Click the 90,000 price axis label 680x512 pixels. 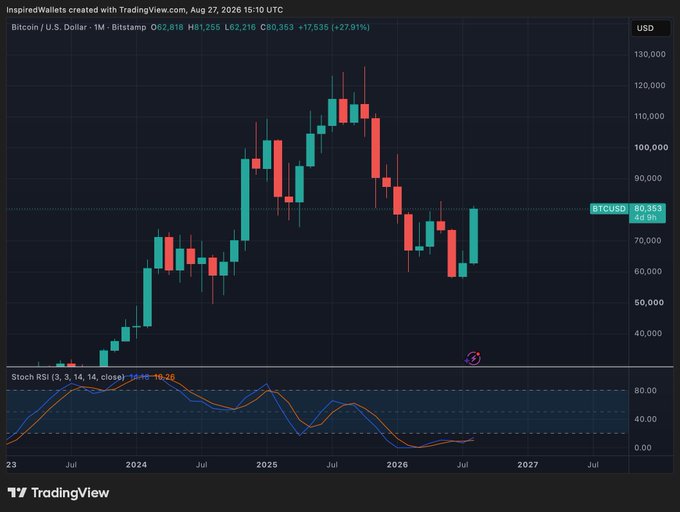click(x=648, y=178)
